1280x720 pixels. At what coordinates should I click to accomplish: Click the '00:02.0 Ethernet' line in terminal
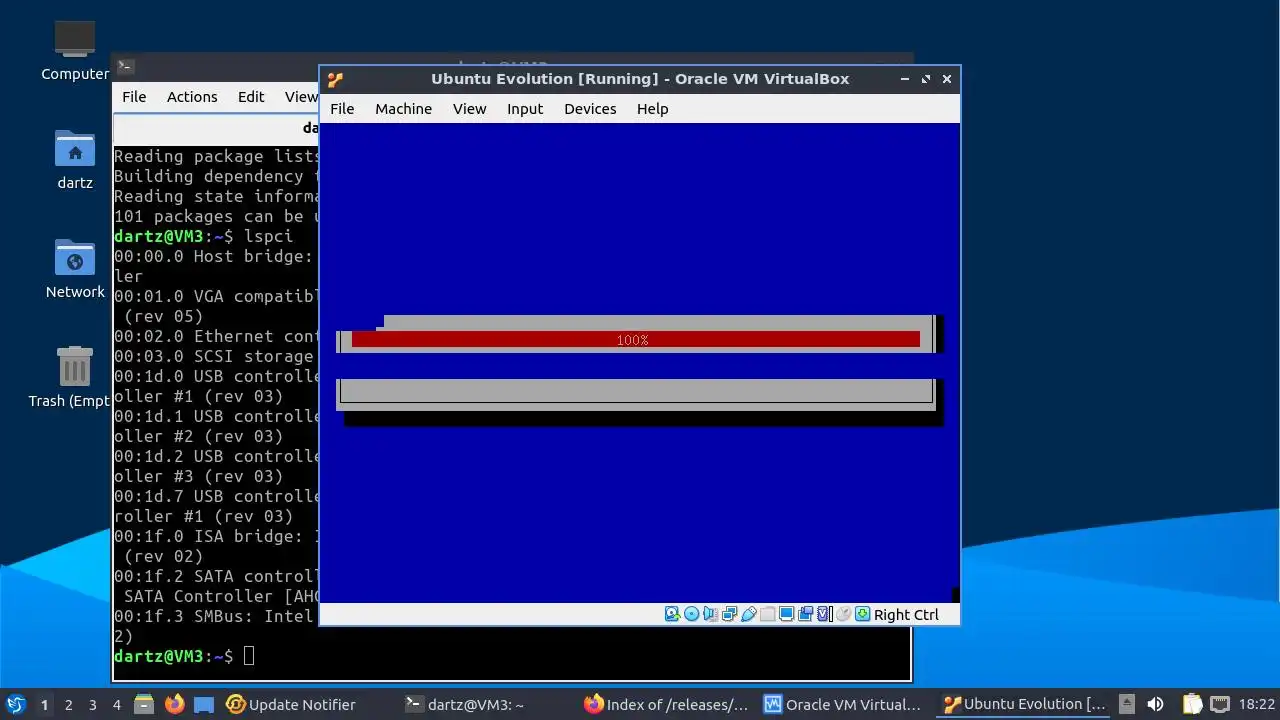point(216,336)
